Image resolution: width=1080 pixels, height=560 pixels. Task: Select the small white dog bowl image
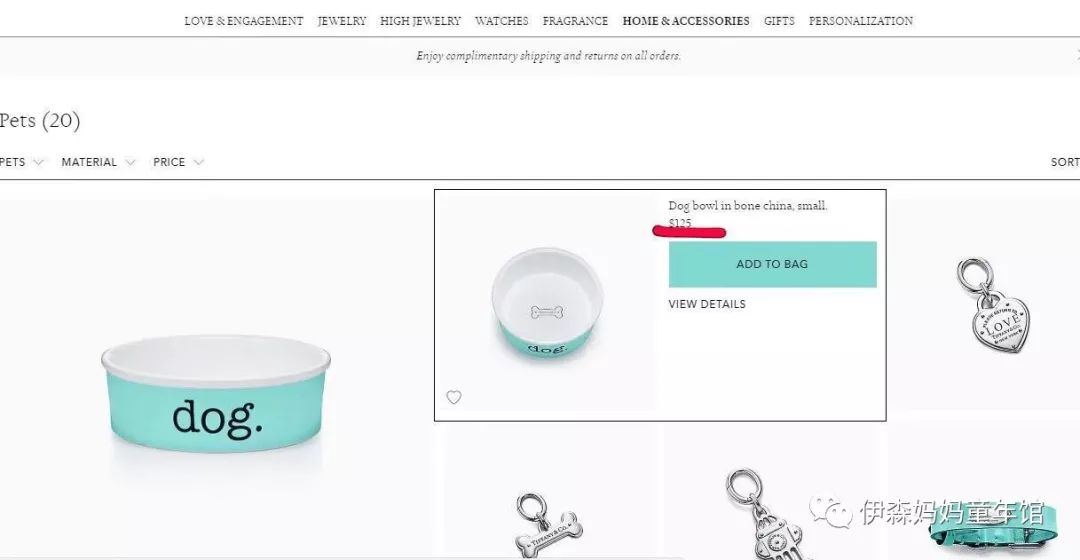tap(548, 302)
